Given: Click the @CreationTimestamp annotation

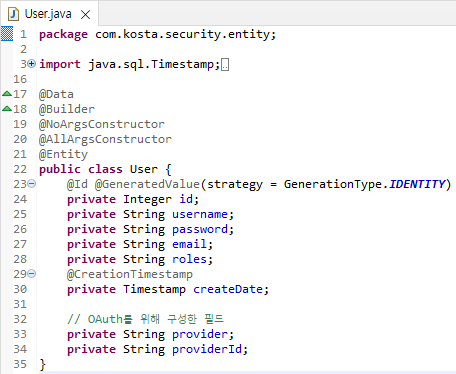Looking at the screenshot, I should click(x=130, y=274).
